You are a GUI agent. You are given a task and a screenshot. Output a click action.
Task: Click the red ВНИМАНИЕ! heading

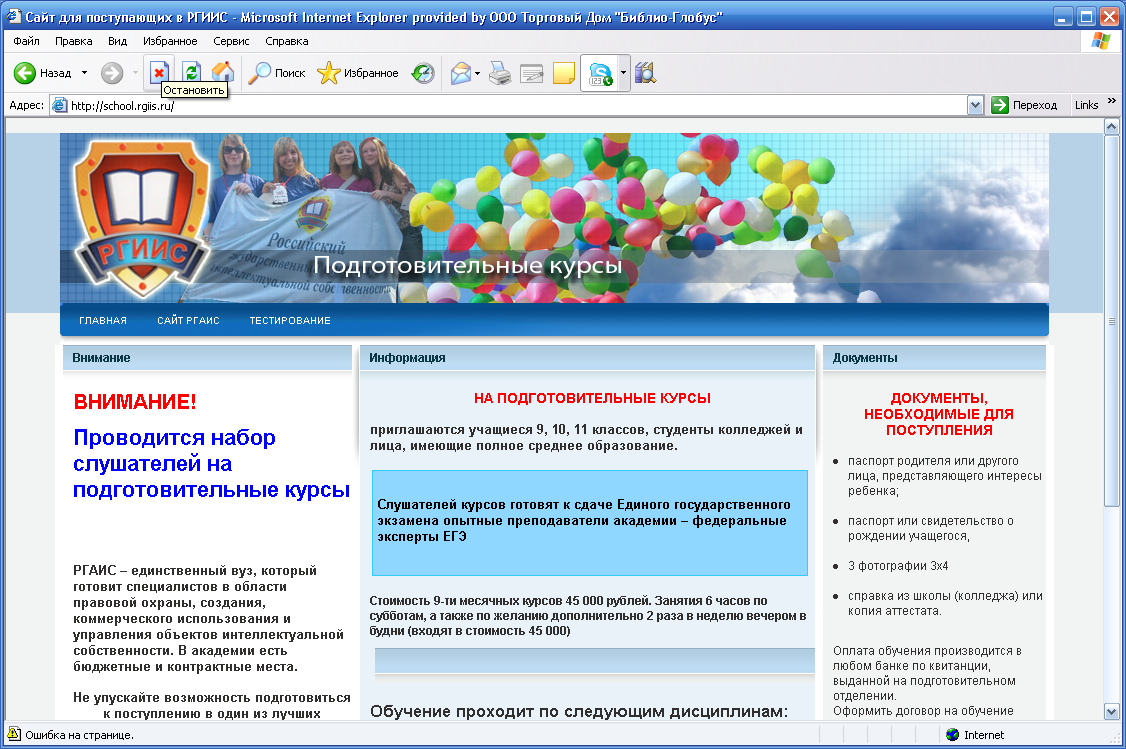point(135,401)
